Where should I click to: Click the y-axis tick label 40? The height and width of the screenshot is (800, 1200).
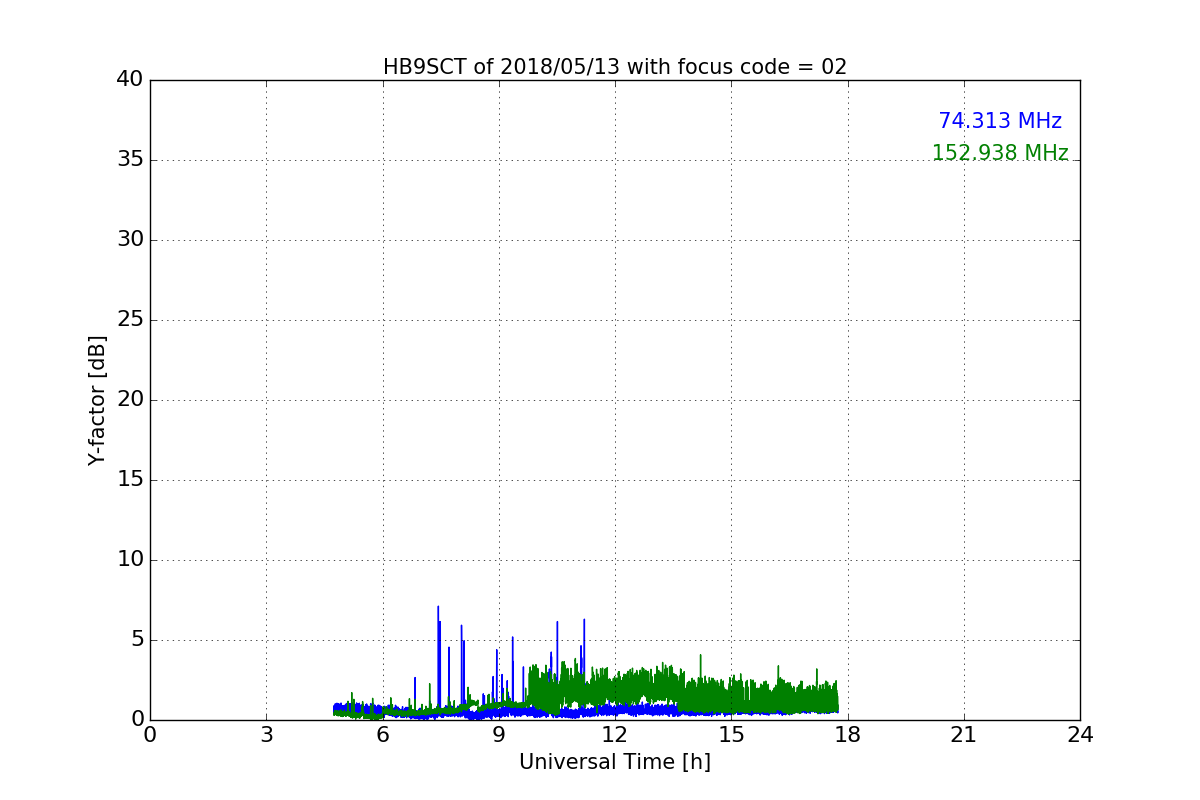click(x=130, y=80)
